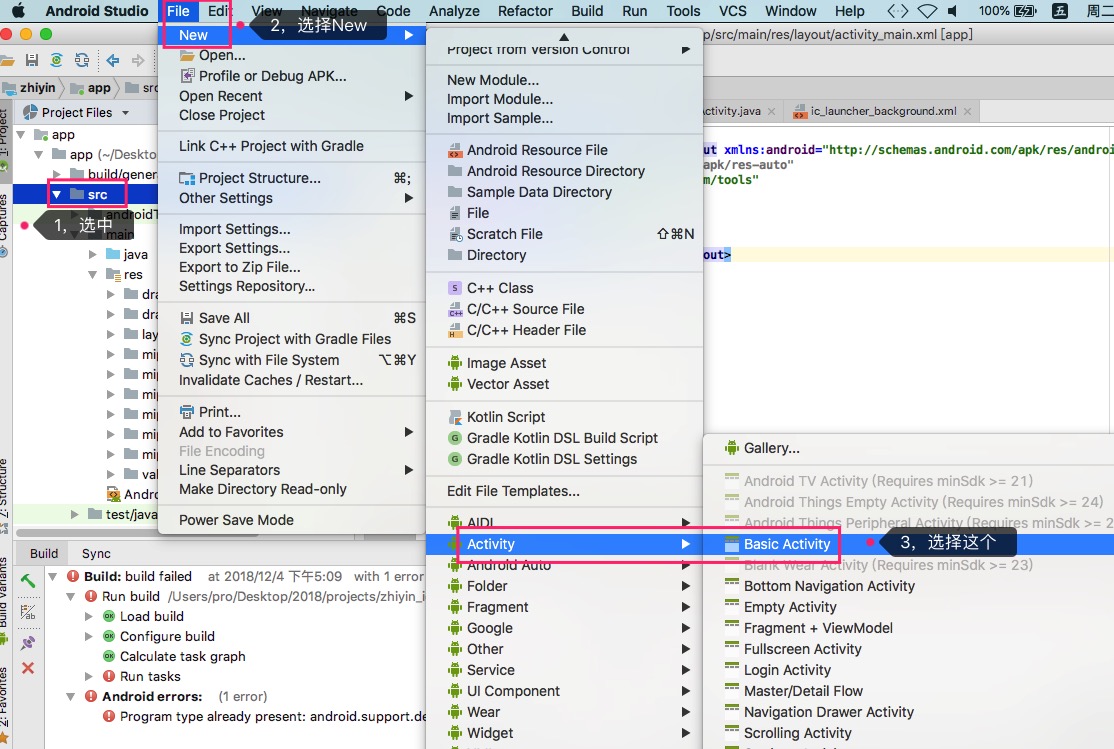
Task: Click the upward scroll arrow atop New submenu
Action: [564, 36]
